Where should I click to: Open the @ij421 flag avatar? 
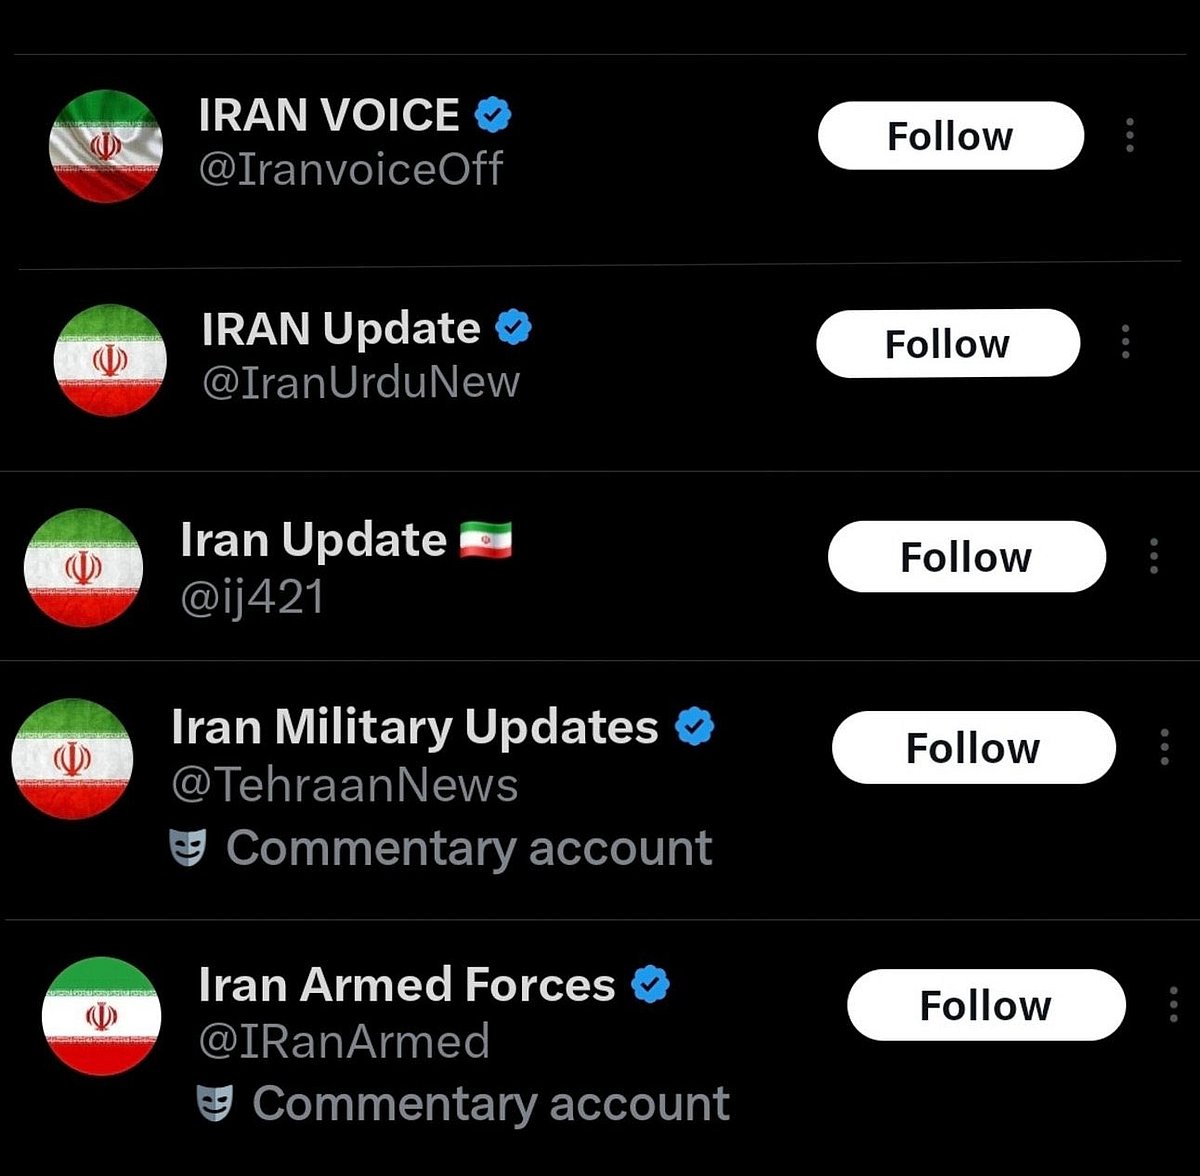(84, 568)
